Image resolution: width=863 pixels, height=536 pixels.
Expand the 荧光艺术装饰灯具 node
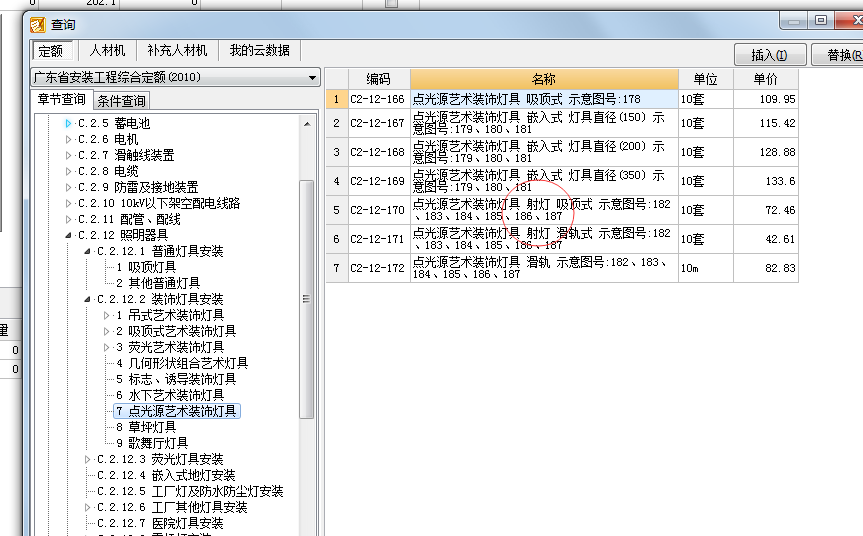click(x=106, y=347)
